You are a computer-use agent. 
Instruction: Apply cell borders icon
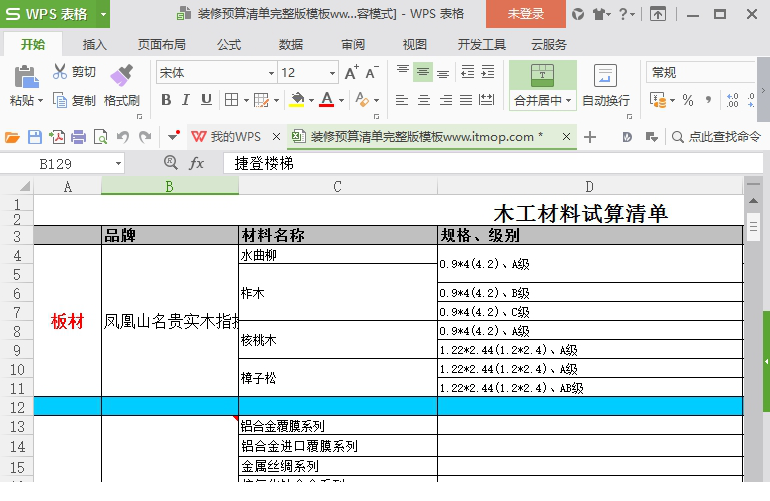[231, 100]
